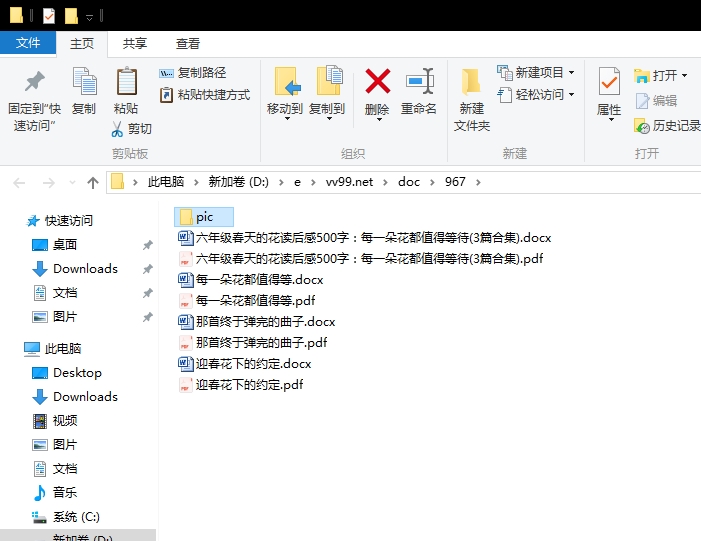Screen dimensions: 701x541
Task: Switch to Share (共享) tab
Action: point(135,43)
